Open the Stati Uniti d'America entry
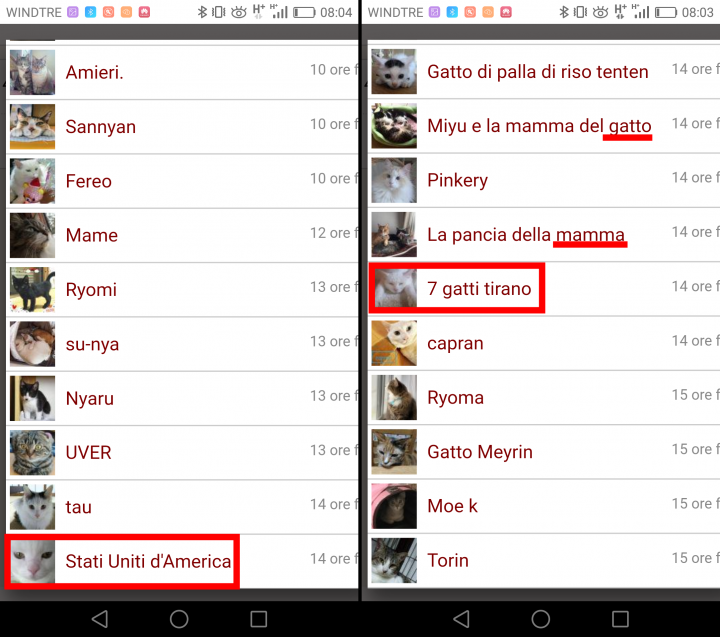This screenshot has width=720, height=637. [x=148, y=561]
